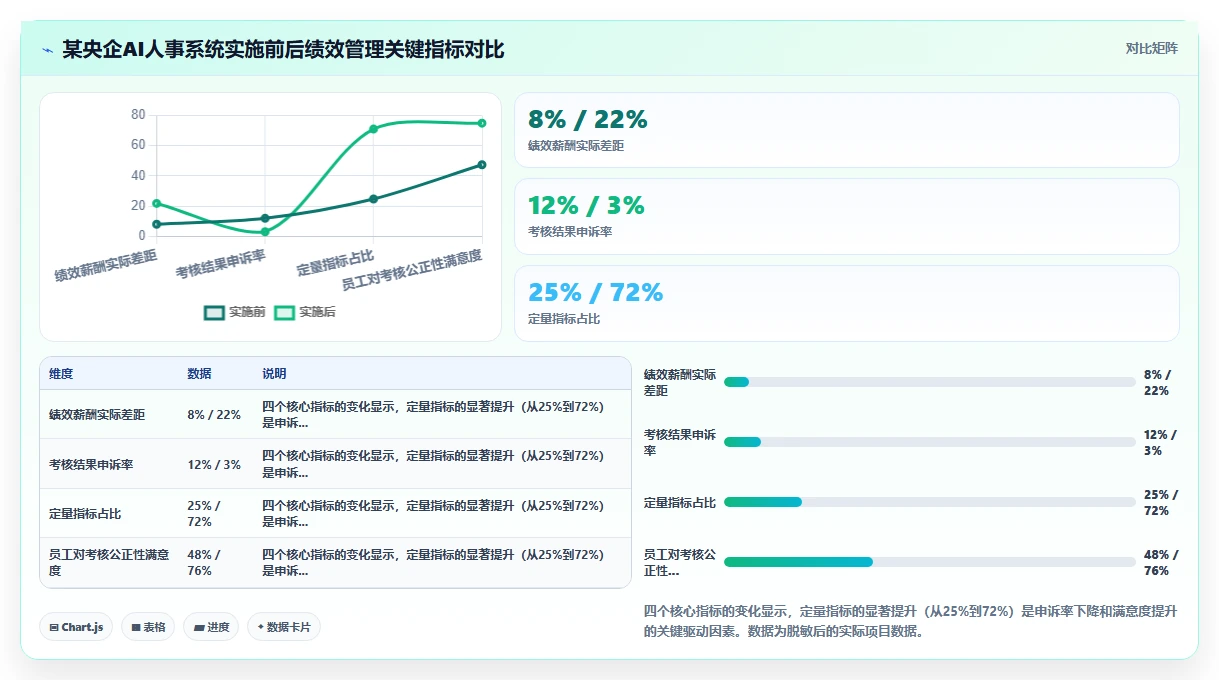Screen dimensions: 1219x680
Task: Click table data cell 8% / 22%
Action: (x=215, y=414)
